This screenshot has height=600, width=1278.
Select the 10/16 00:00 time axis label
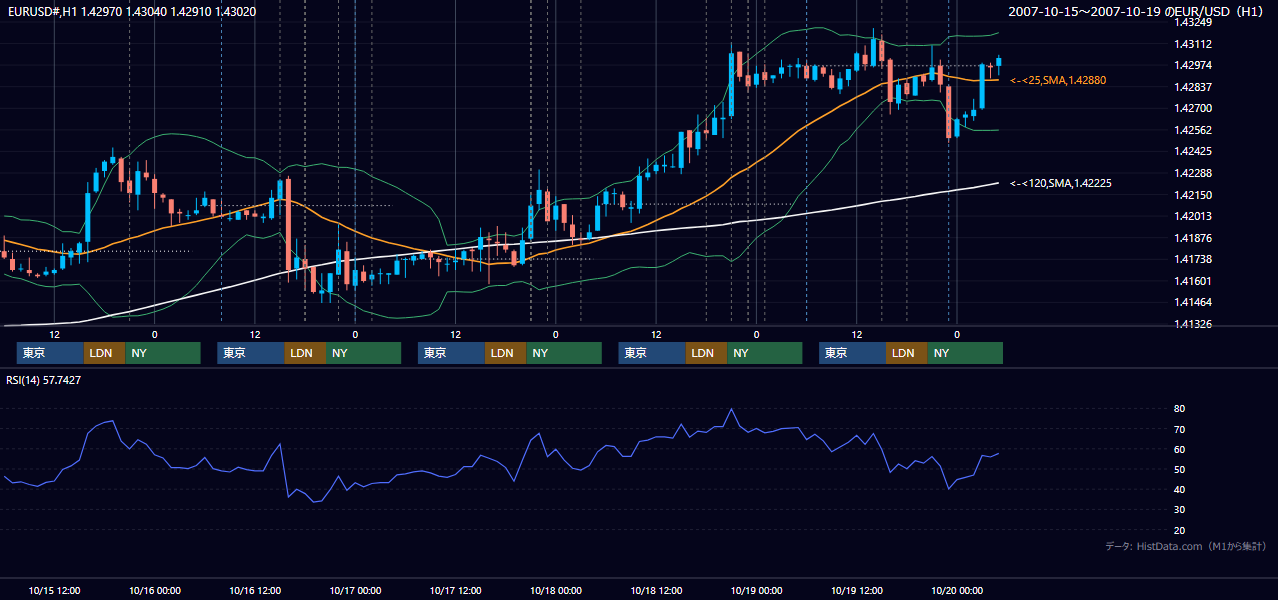pyautogui.click(x=155, y=590)
